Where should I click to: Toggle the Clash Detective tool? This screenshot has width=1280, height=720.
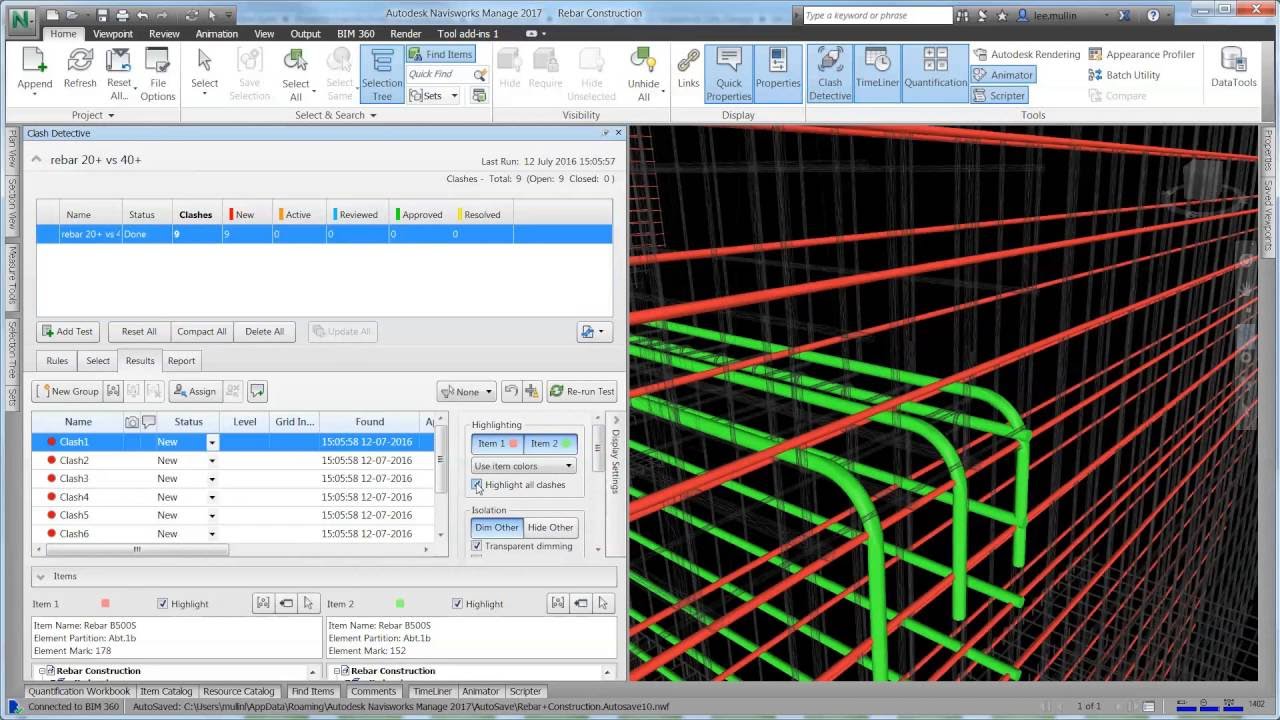[830, 74]
